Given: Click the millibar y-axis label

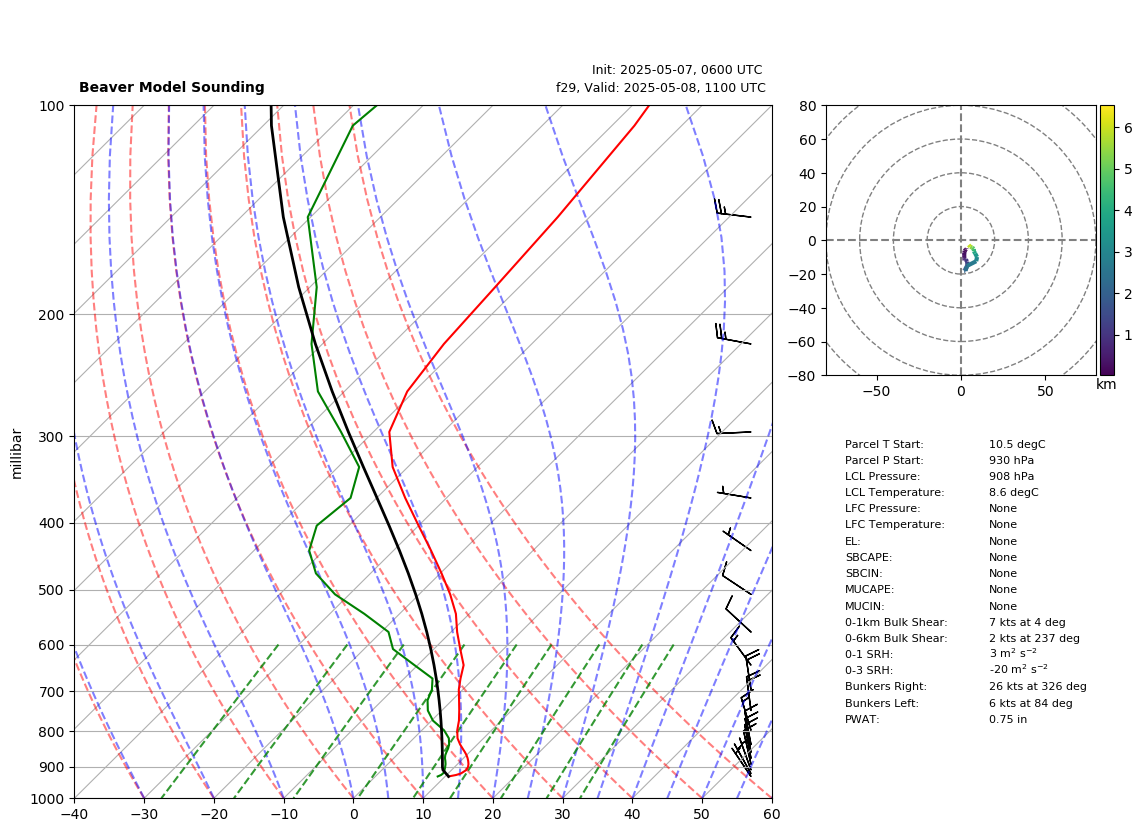Looking at the screenshot, I should pos(17,454).
